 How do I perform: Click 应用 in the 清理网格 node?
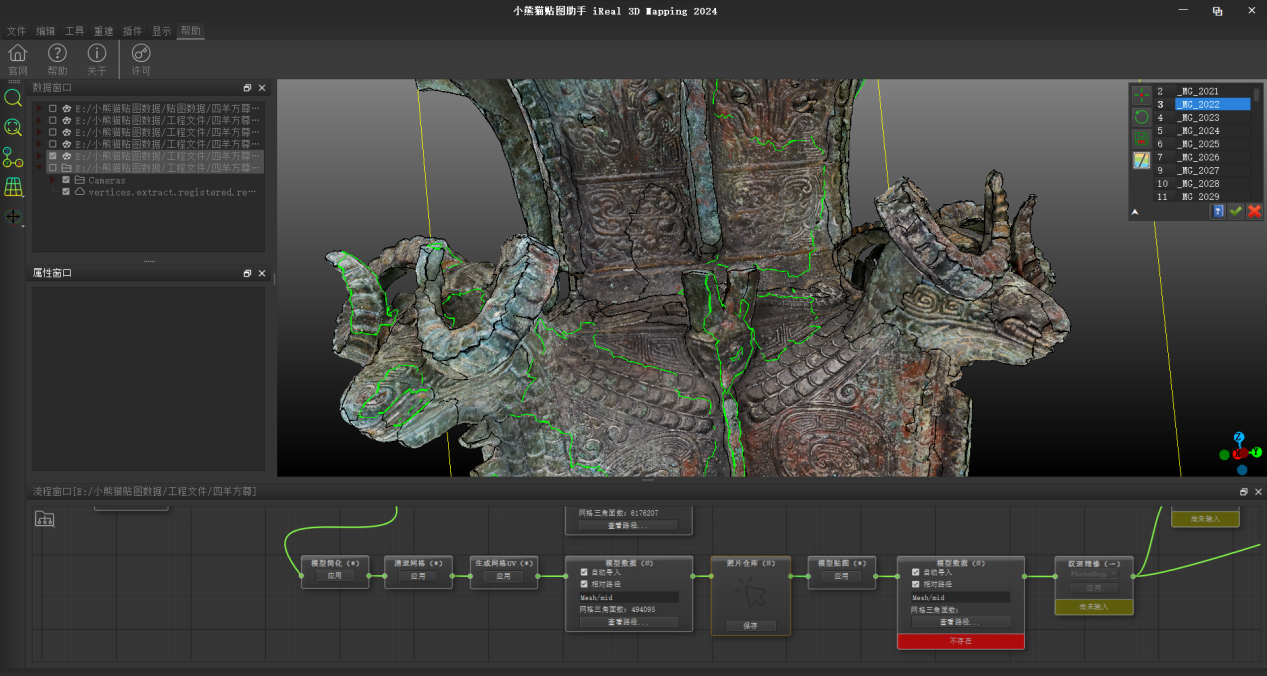(418, 576)
